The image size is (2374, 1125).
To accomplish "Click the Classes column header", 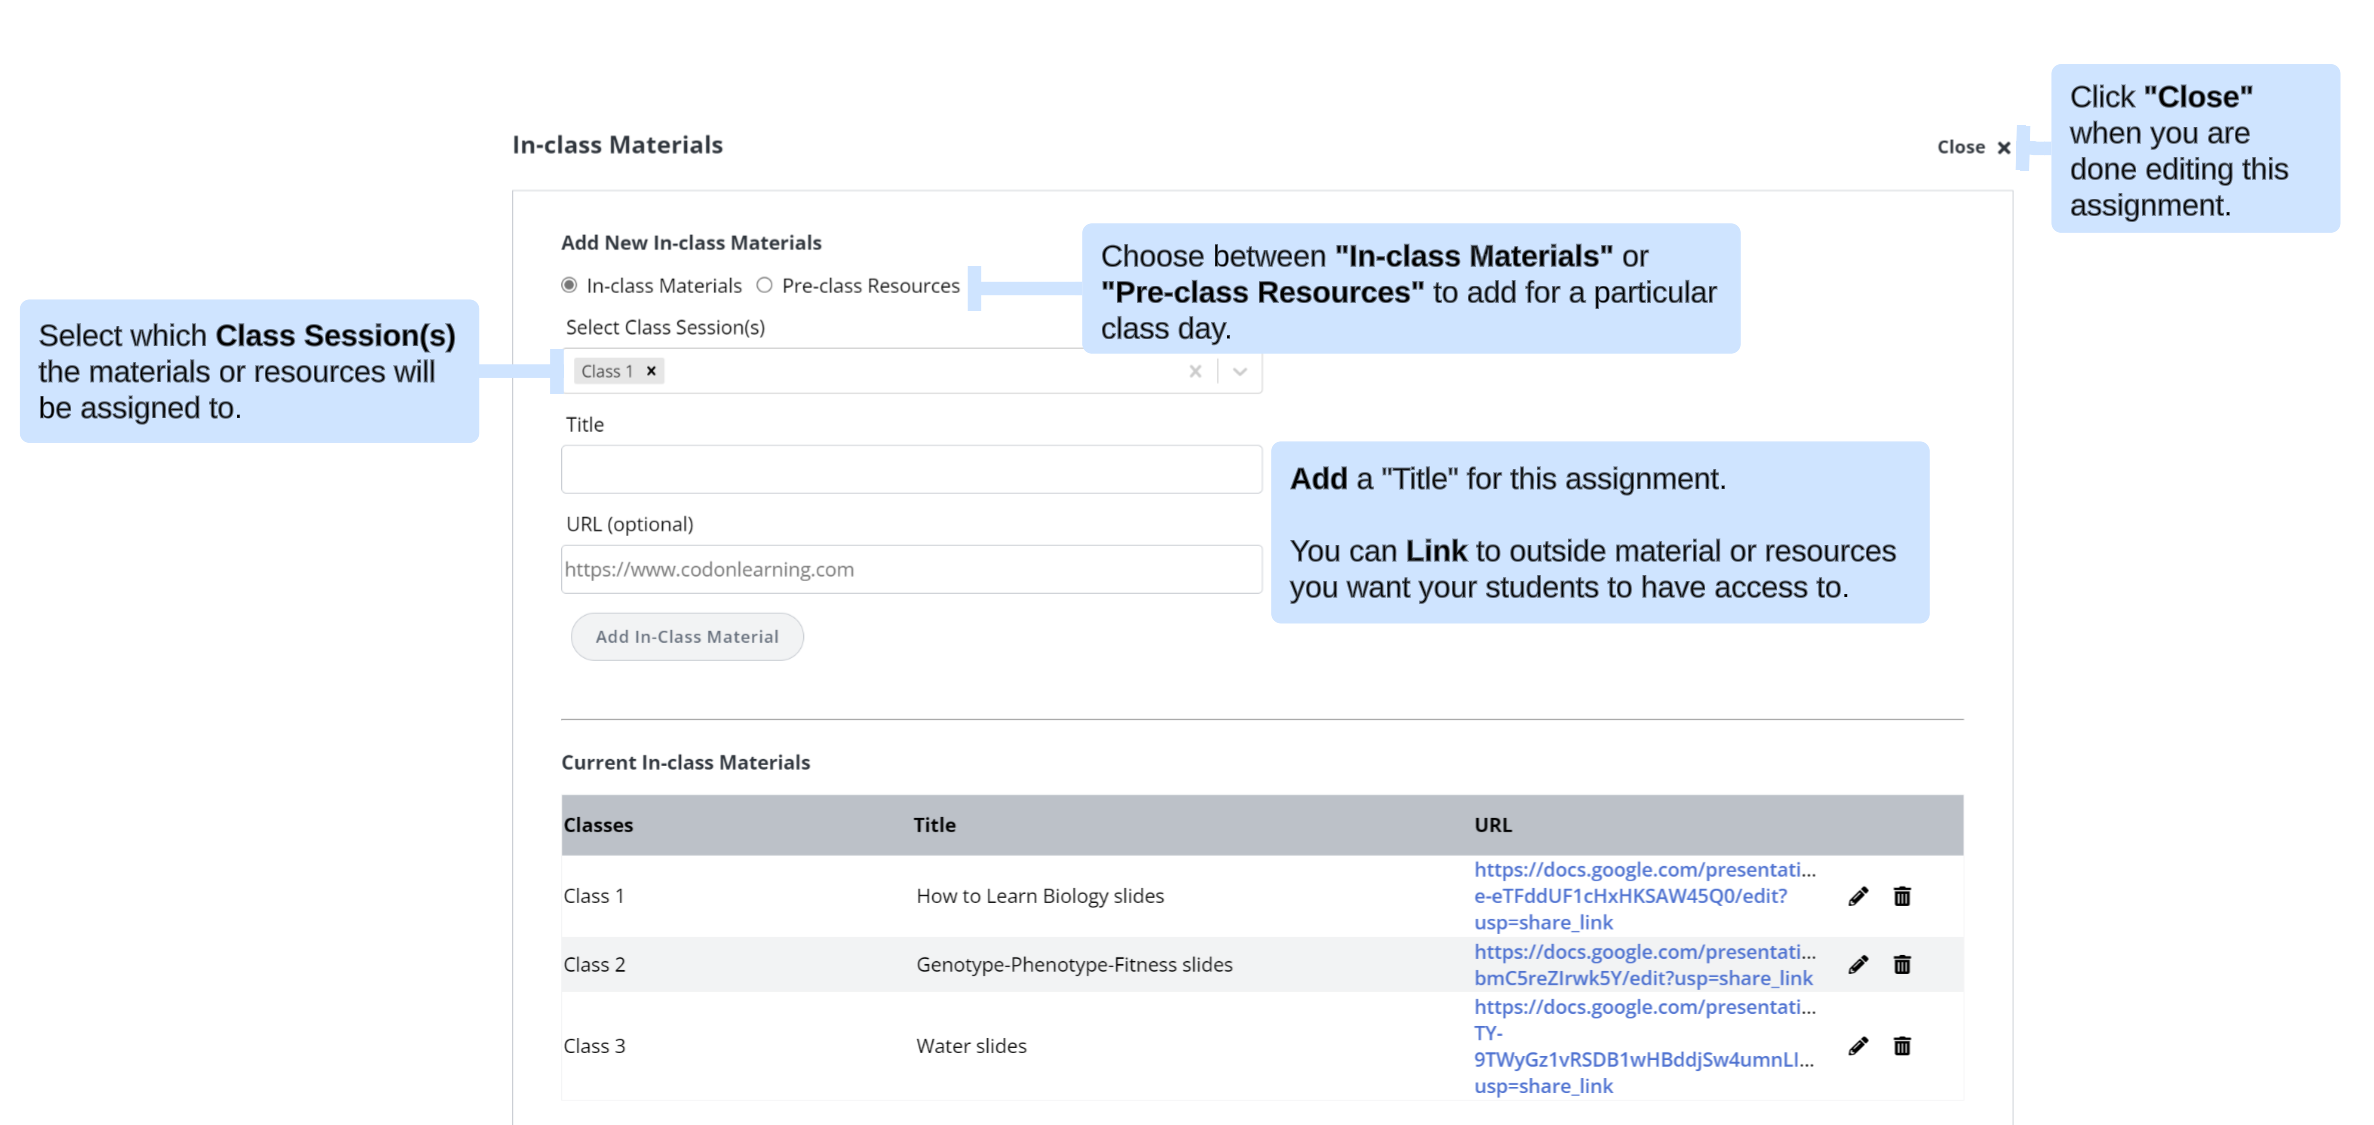I will [598, 825].
